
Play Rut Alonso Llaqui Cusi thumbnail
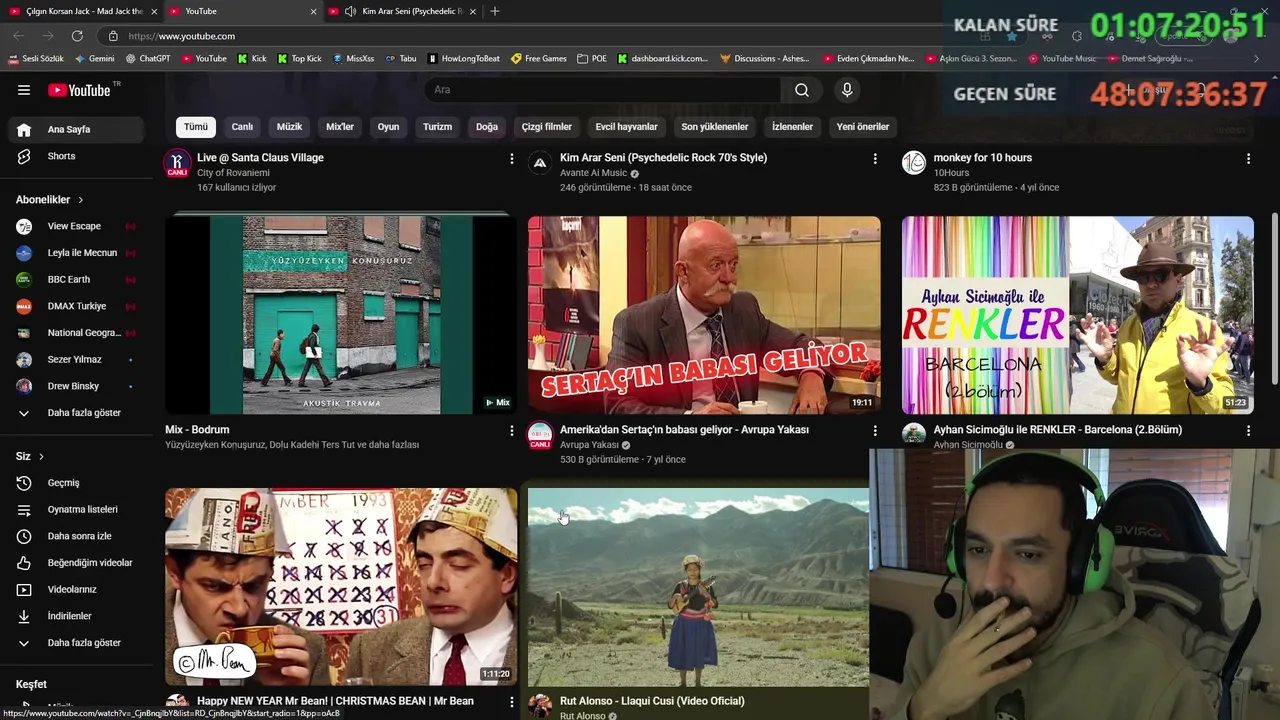coord(698,586)
